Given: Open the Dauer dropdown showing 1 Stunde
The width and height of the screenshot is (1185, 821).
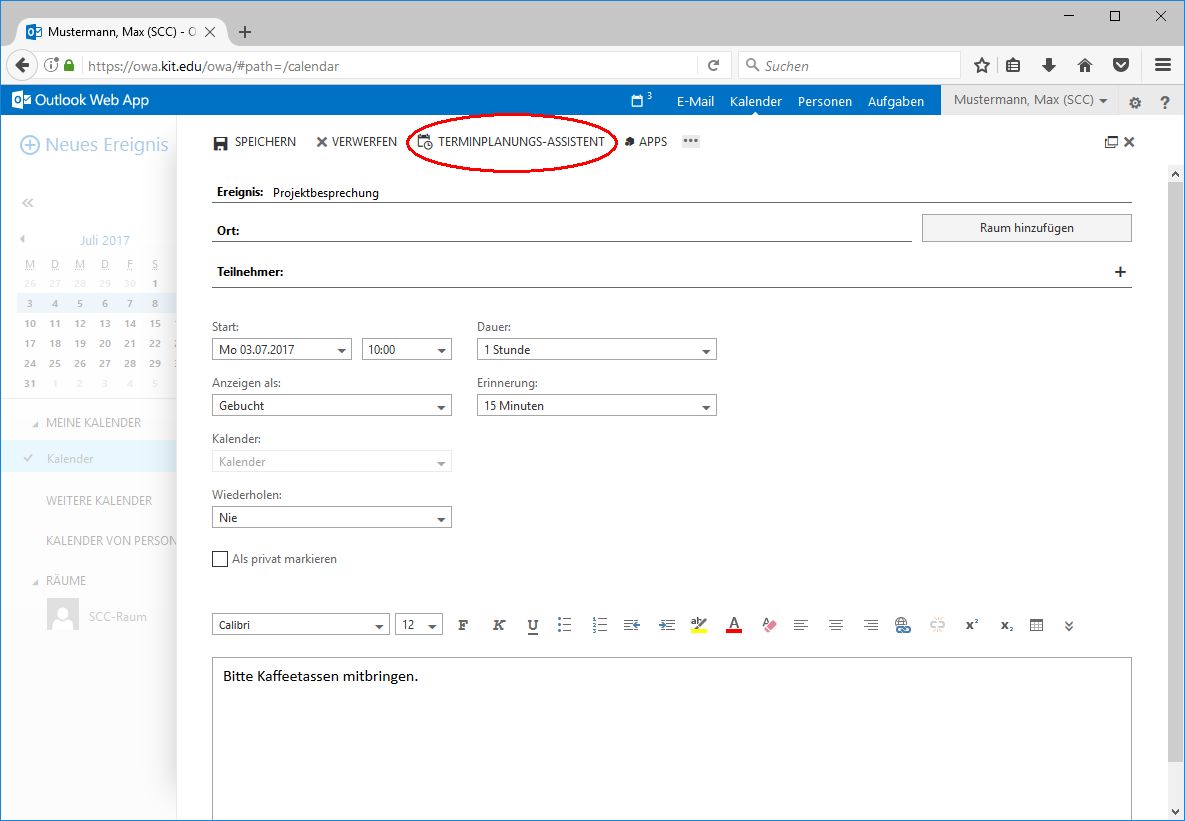Looking at the screenshot, I should coord(597,350).
